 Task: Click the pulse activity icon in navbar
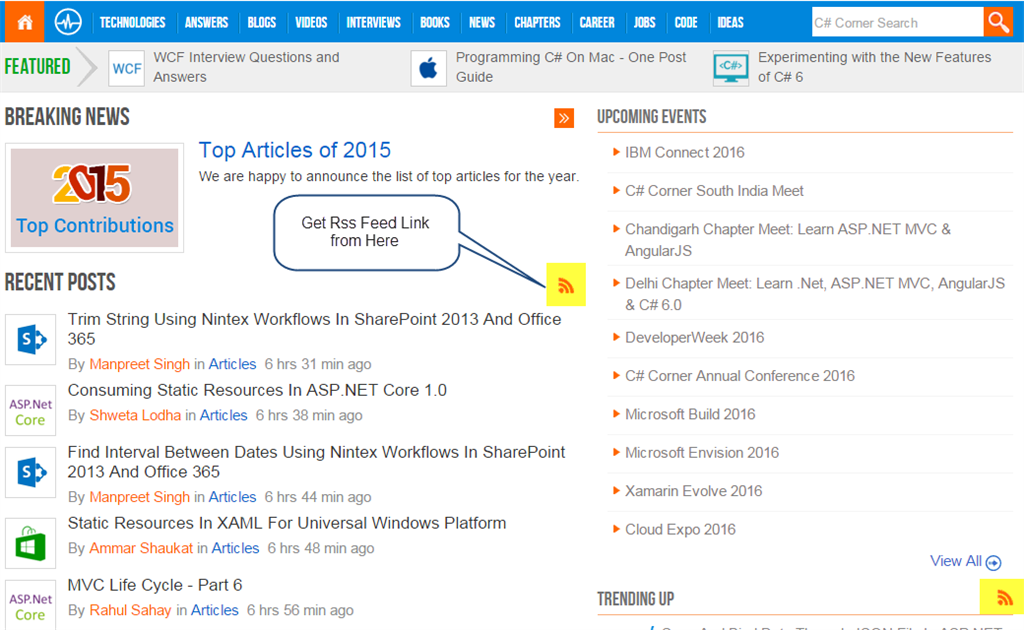(68, 22)
